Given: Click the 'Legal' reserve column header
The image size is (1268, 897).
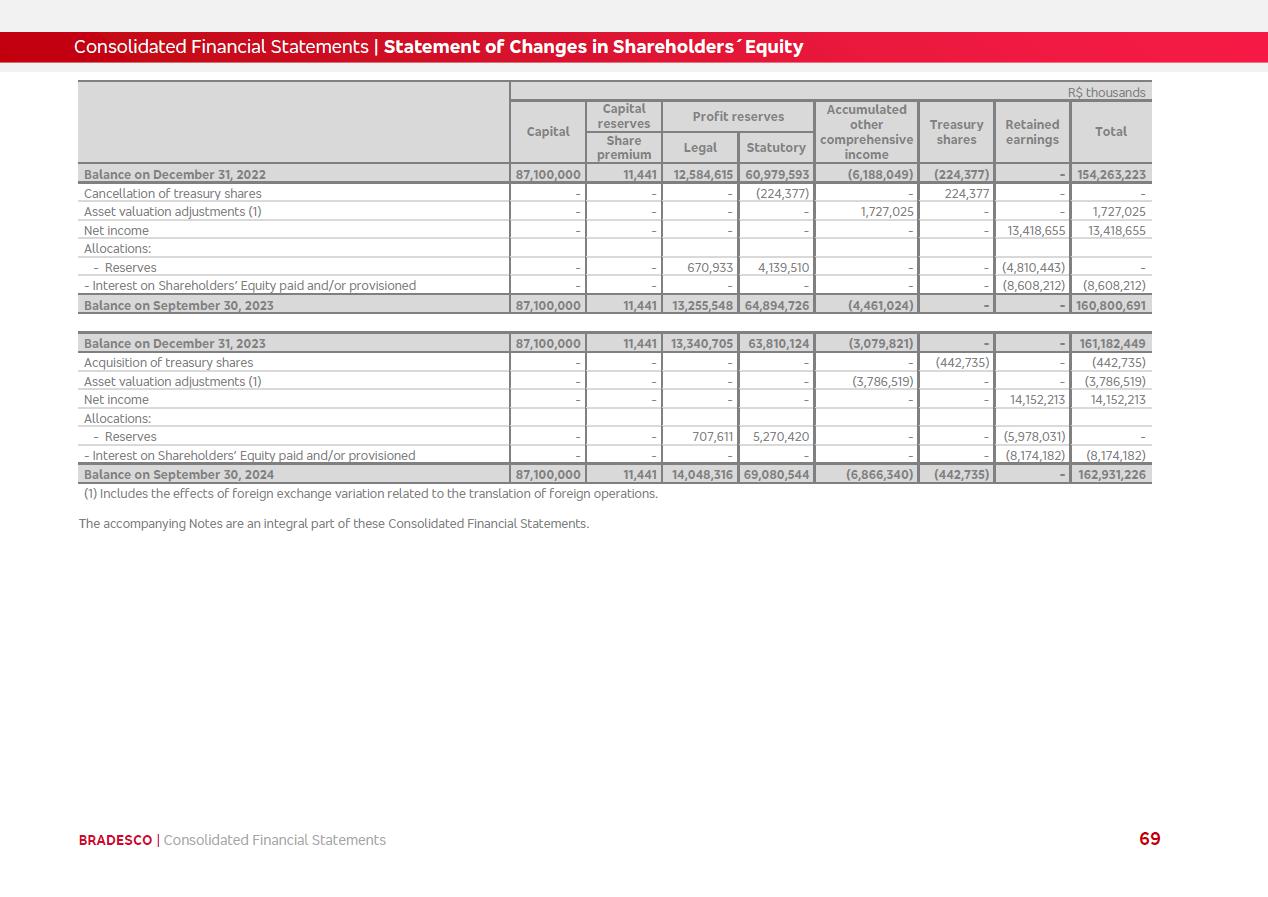Looking at the screenshot, I should click(x=700, y=148).
